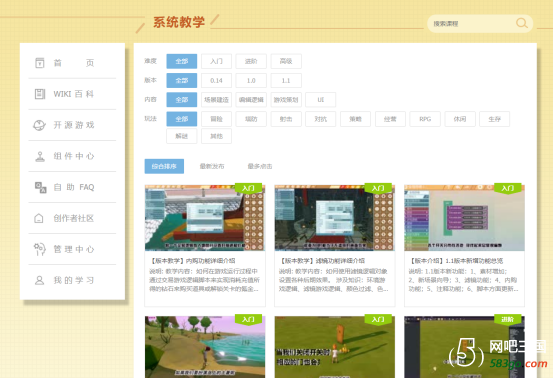Open the 【版本教学】内购功能详细介绍 course title
553x379 pixels.
(193, 261)
